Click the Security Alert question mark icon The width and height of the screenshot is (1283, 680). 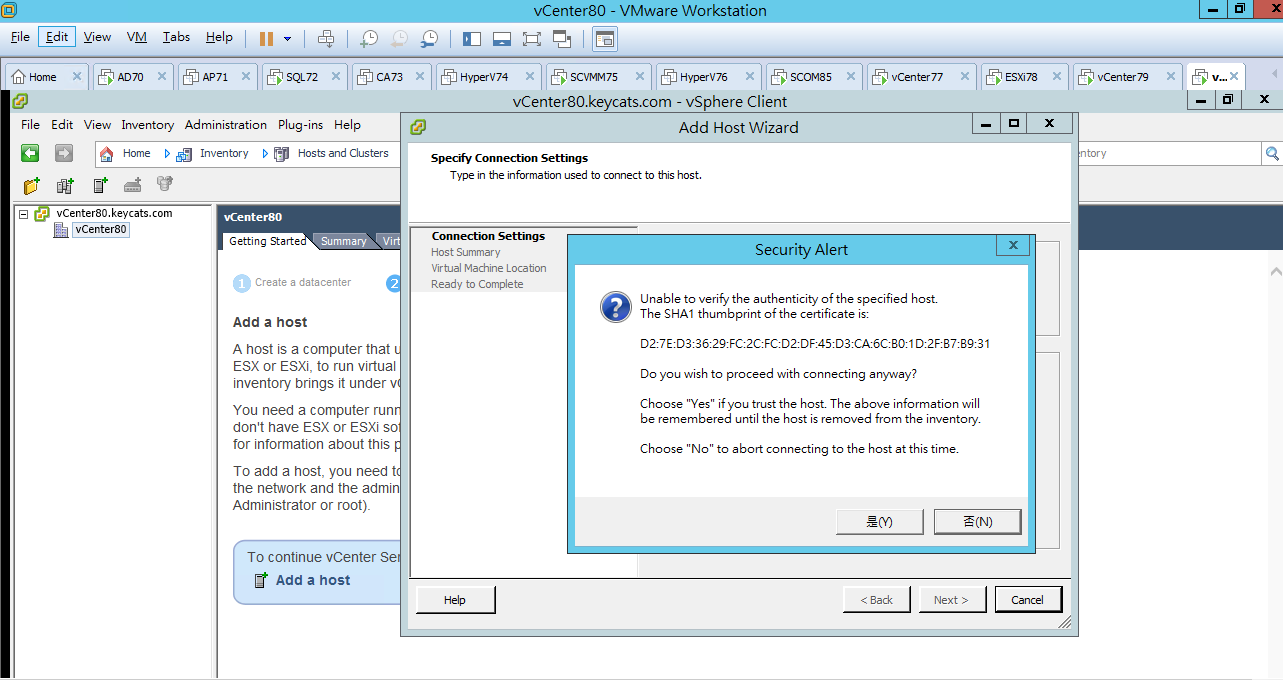[x=615, y=307]
